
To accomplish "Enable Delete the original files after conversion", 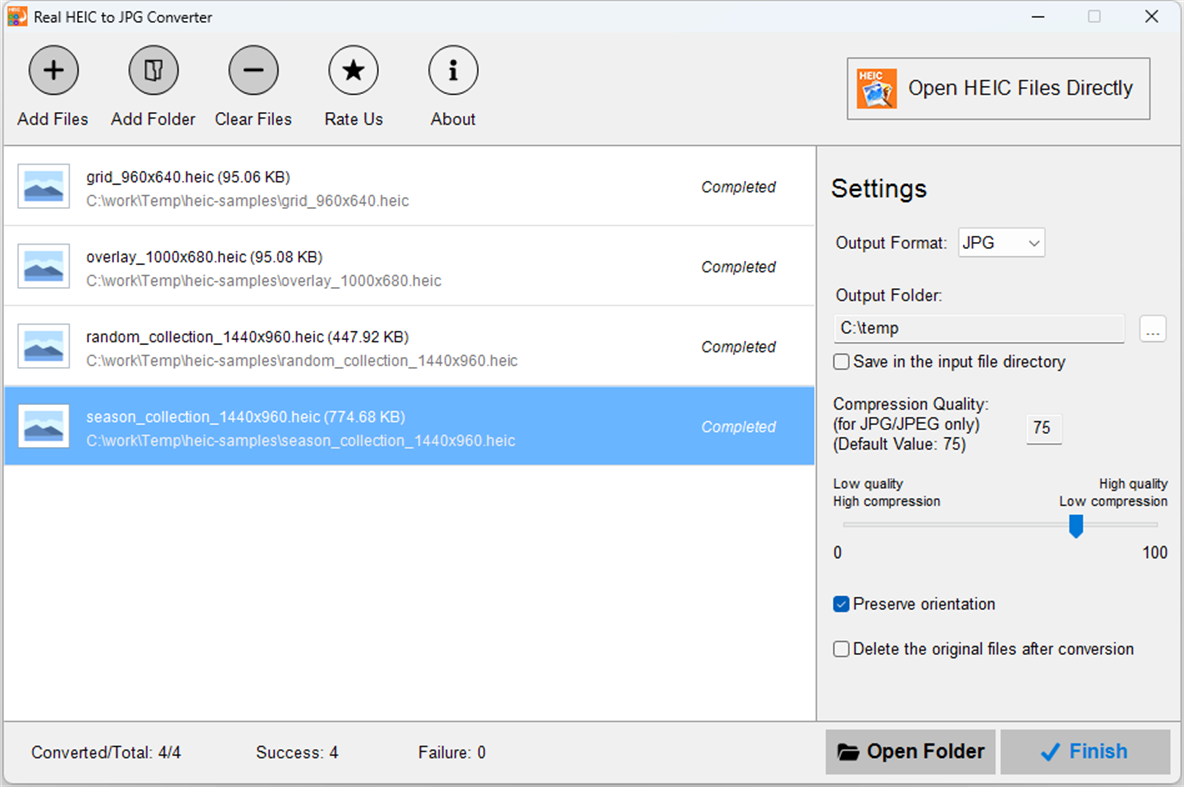I will [x=841, y=649].
